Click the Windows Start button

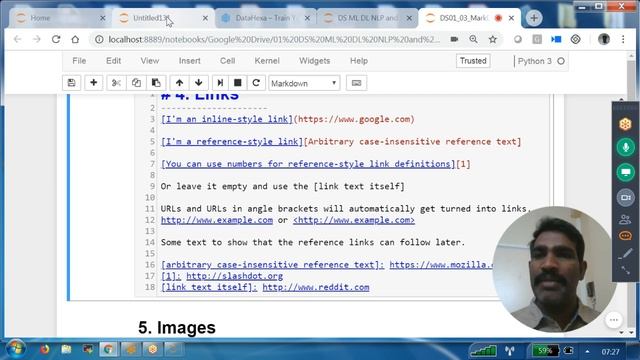[x=15, y=349]
